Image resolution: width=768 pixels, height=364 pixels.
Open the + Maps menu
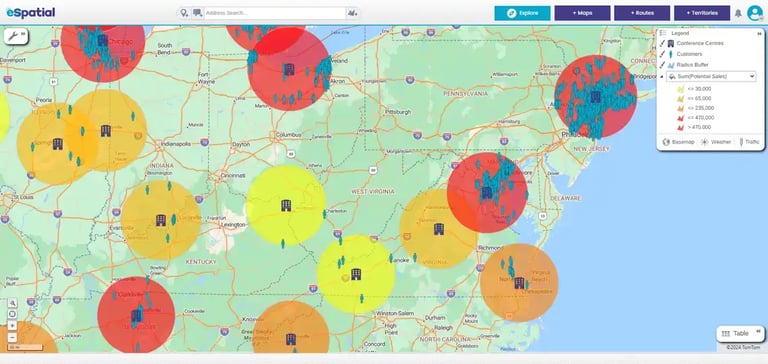tap(582, 13)
